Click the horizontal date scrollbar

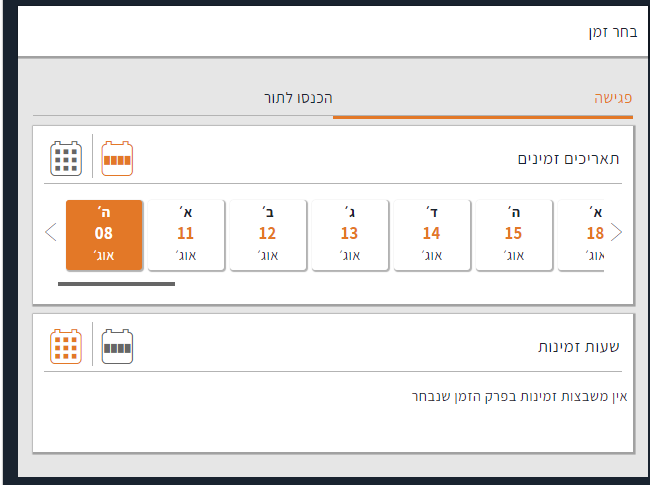[x=116, y=284]
